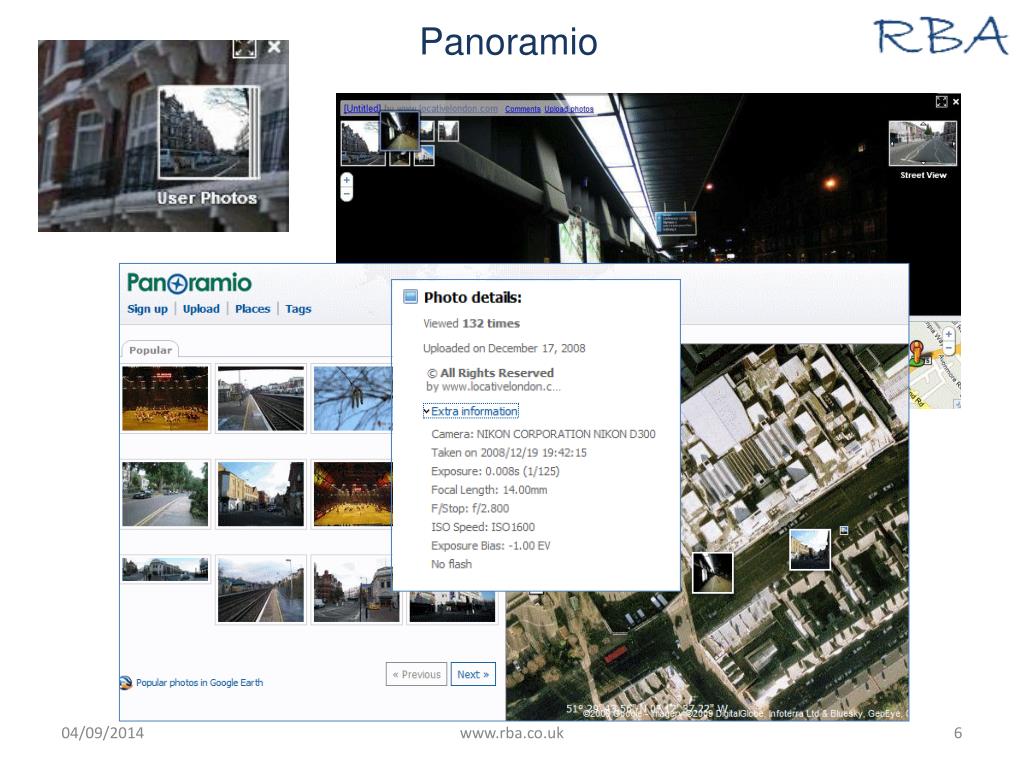Open the Upload menu link
Image resolution: width=1024 pixels, height=768 pixels.
tap(201, 309)
